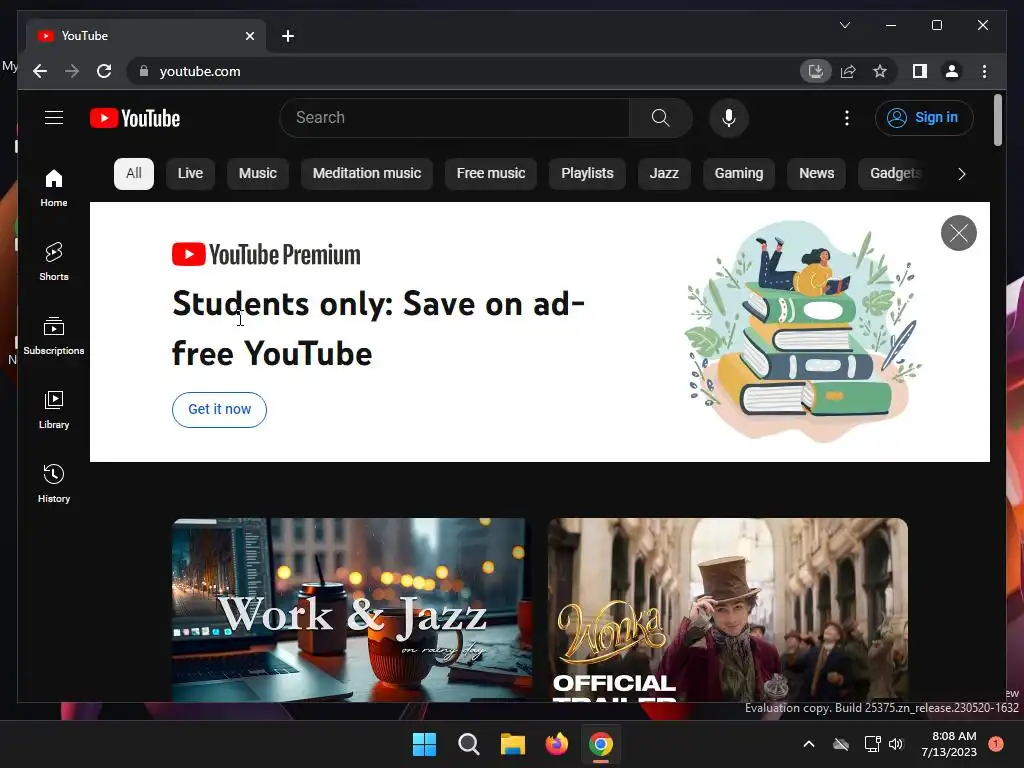Open the taskbar notification badge

click(996, 744)
